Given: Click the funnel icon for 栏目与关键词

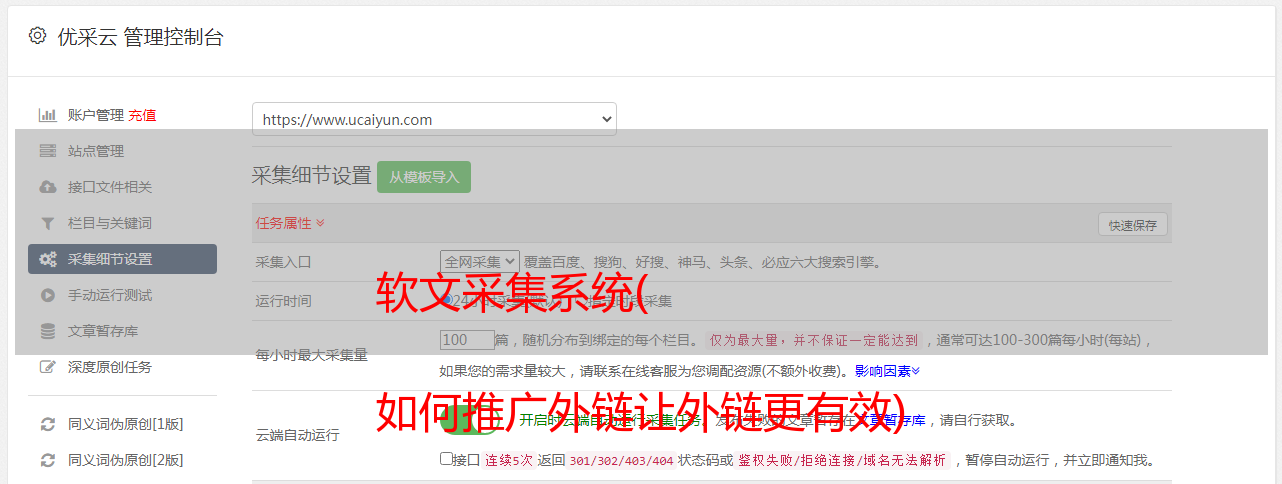Looking at the screenshot, I should 47,223.
